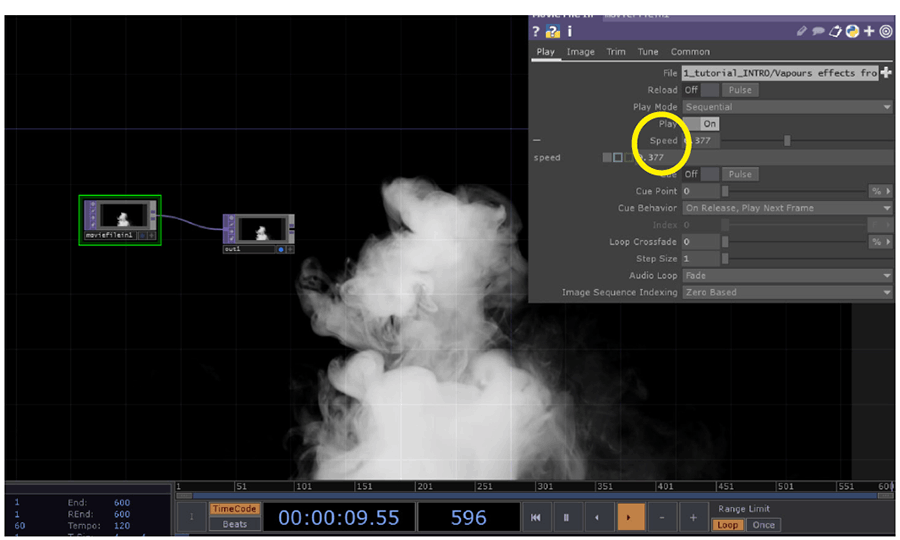
Task: Select Once range limit mode
Action: coord(763,525)
